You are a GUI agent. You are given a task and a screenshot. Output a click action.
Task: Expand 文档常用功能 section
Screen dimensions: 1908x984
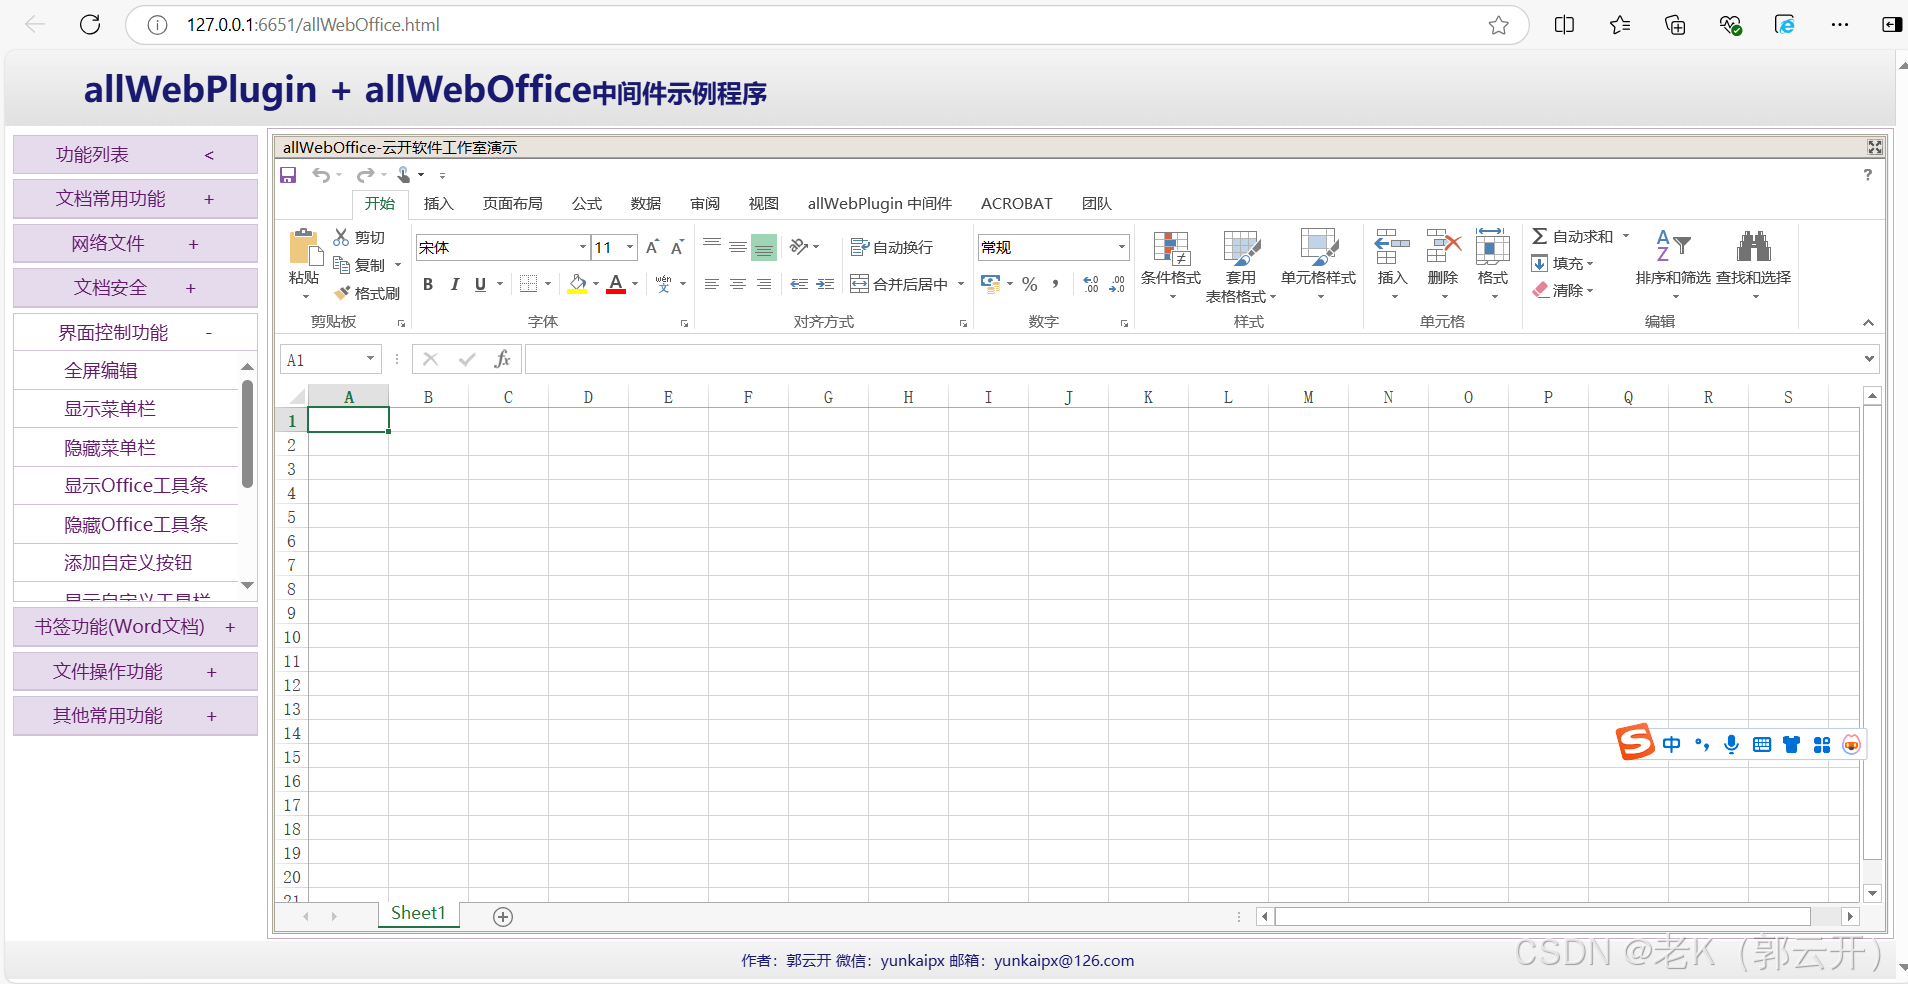tap(135, 199)
